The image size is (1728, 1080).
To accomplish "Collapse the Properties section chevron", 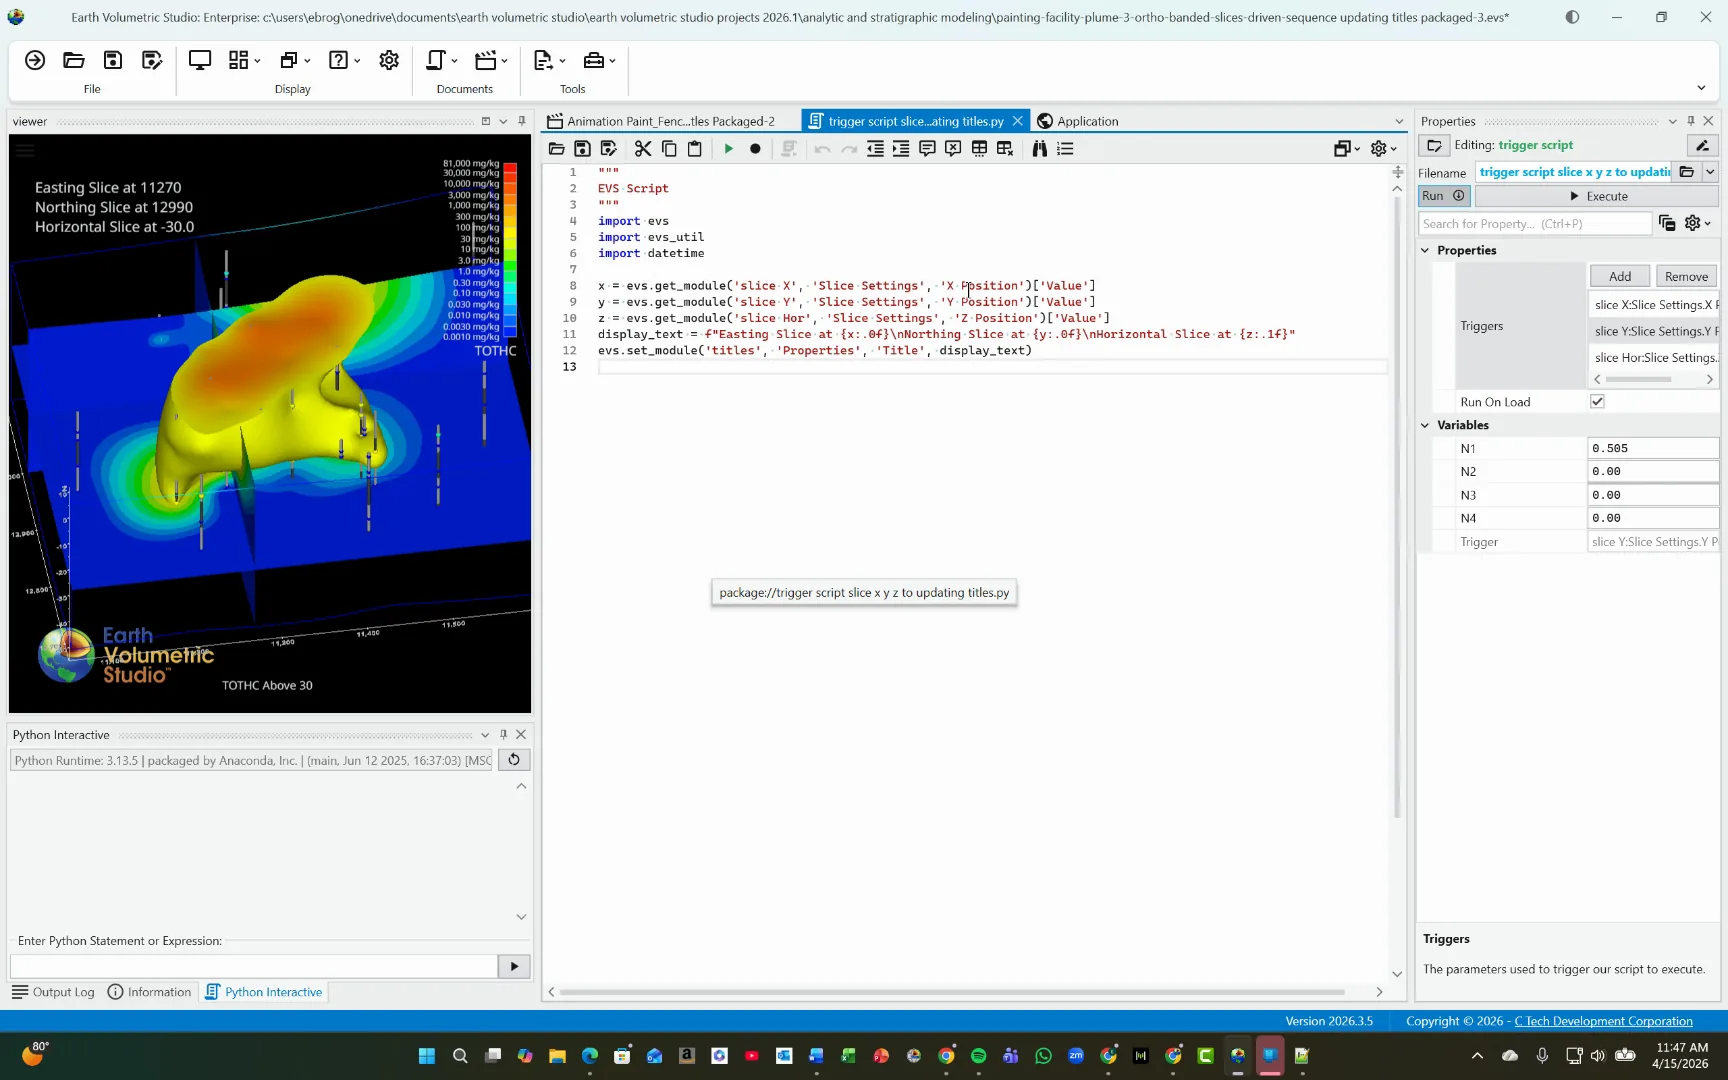I will pyautogui.click(x=1425, y=250).
